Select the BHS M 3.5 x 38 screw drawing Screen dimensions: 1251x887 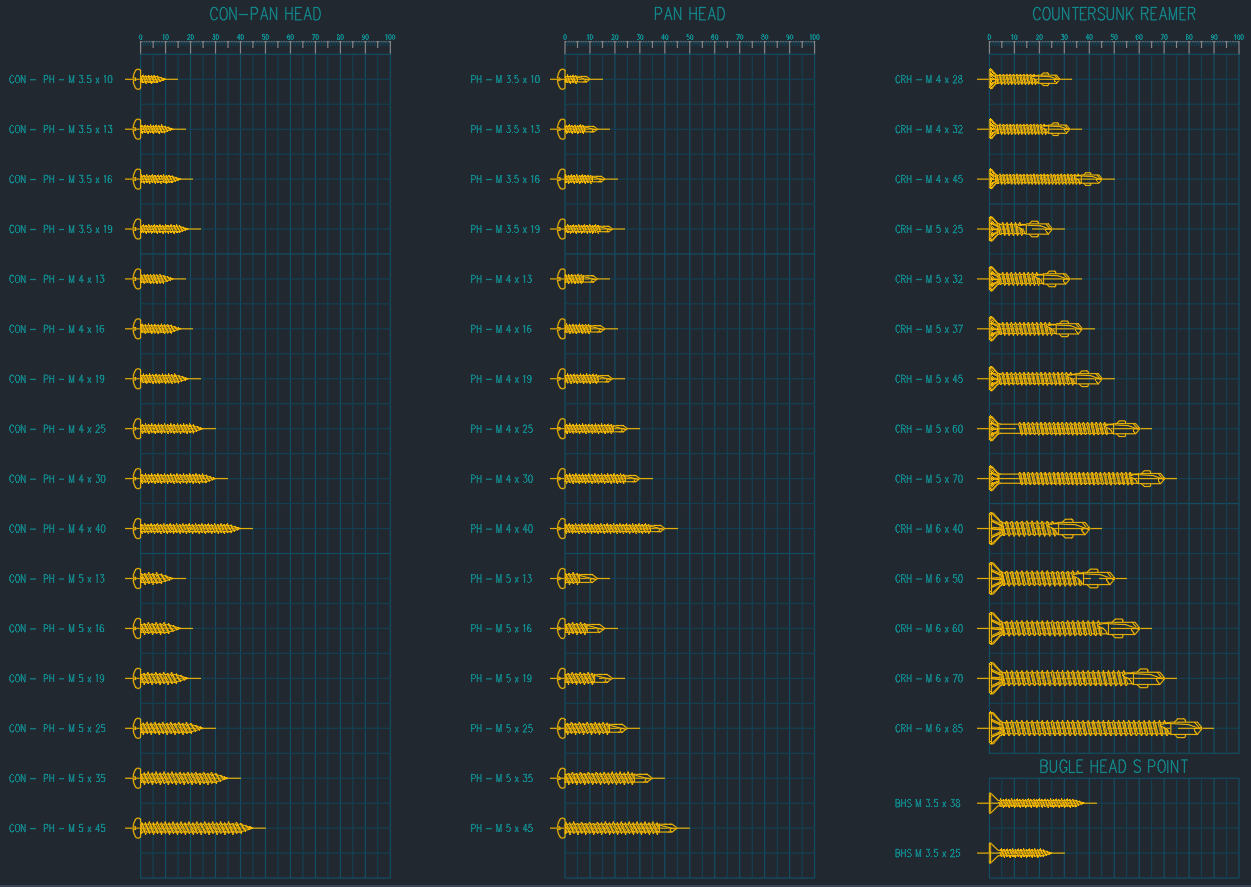1038,803
